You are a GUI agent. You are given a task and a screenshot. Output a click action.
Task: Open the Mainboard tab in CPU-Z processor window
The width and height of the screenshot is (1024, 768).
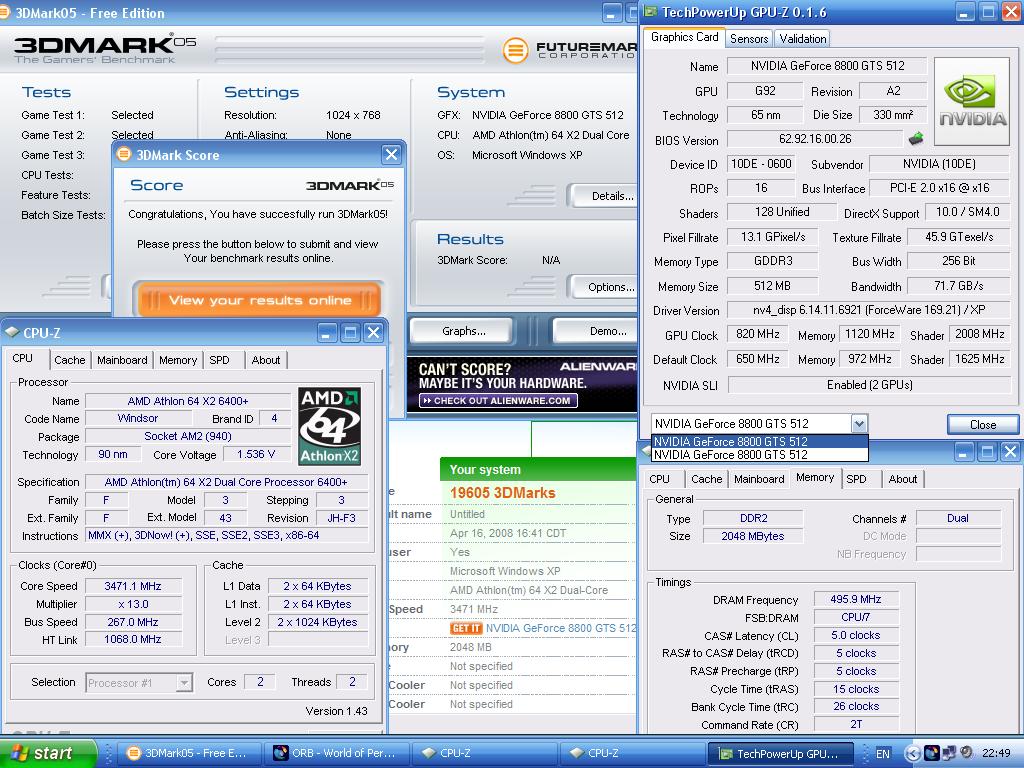(x=122, y=360)
